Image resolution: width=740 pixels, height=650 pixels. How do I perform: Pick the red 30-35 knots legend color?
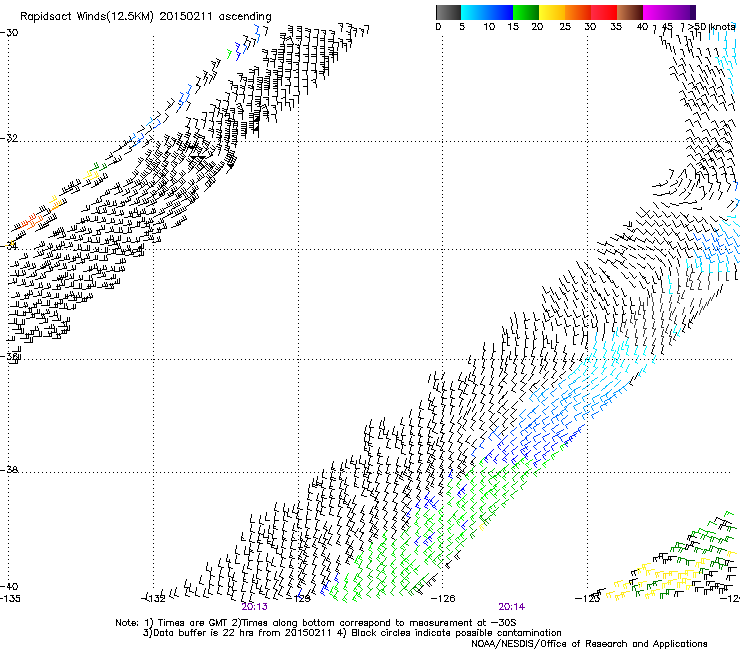point(604,12)
